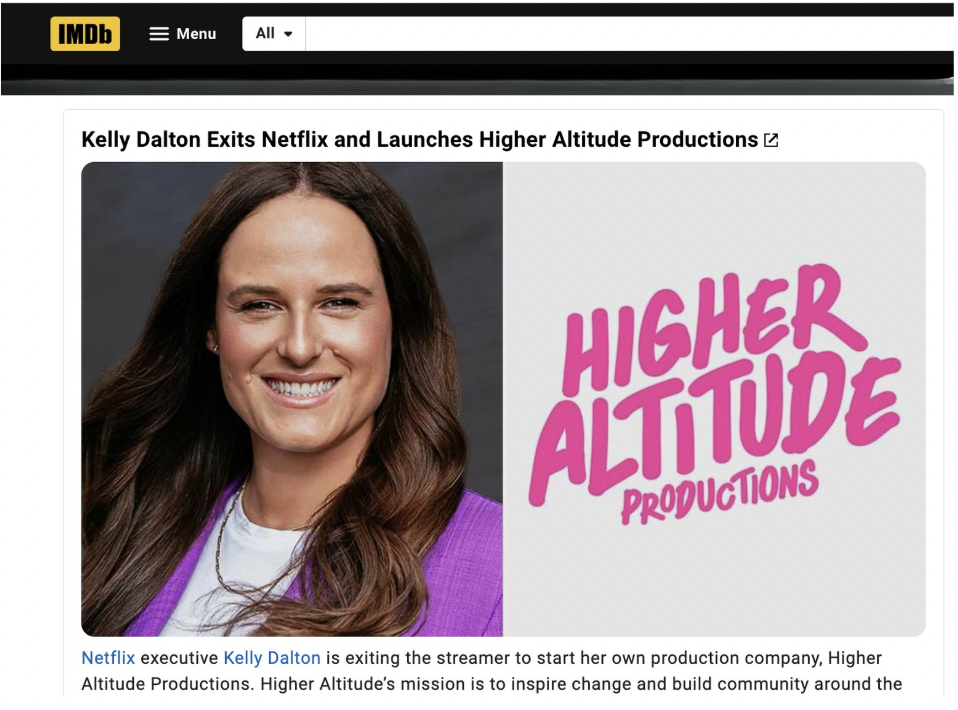Click the gray logo panel of article image
Screen dimensions: 958x710
coord(714,399)
